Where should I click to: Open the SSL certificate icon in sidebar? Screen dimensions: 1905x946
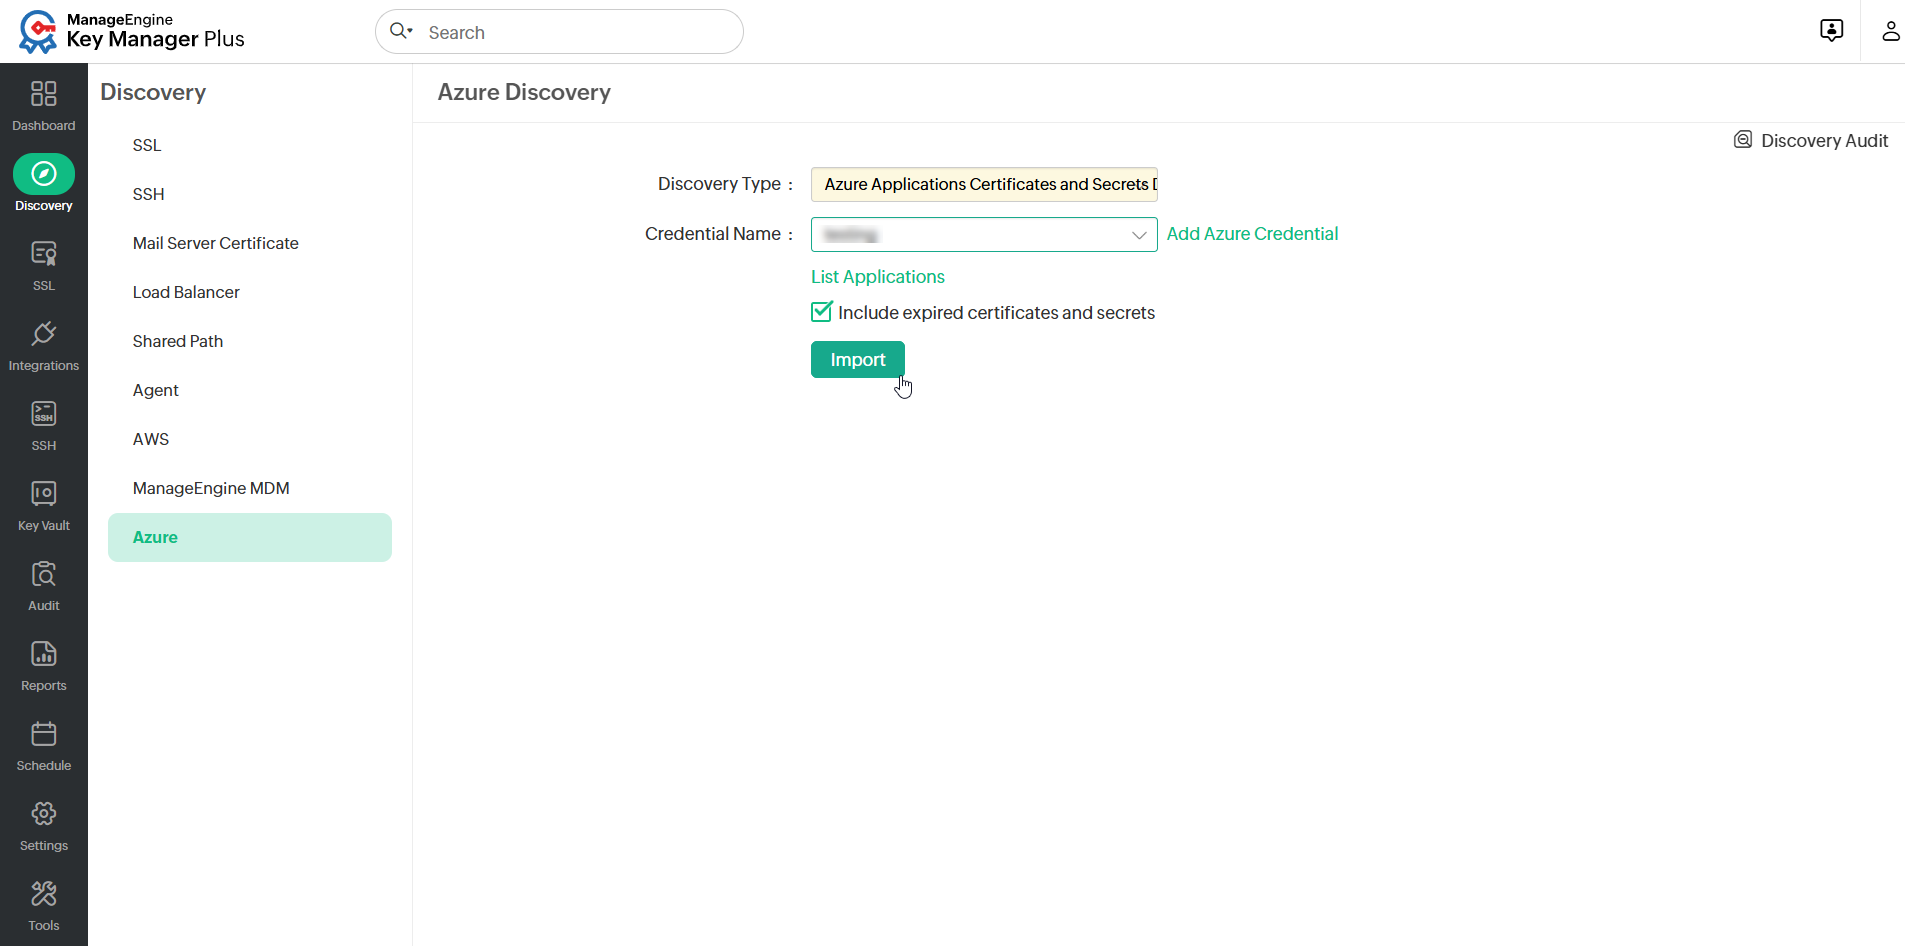pos(44,254)
